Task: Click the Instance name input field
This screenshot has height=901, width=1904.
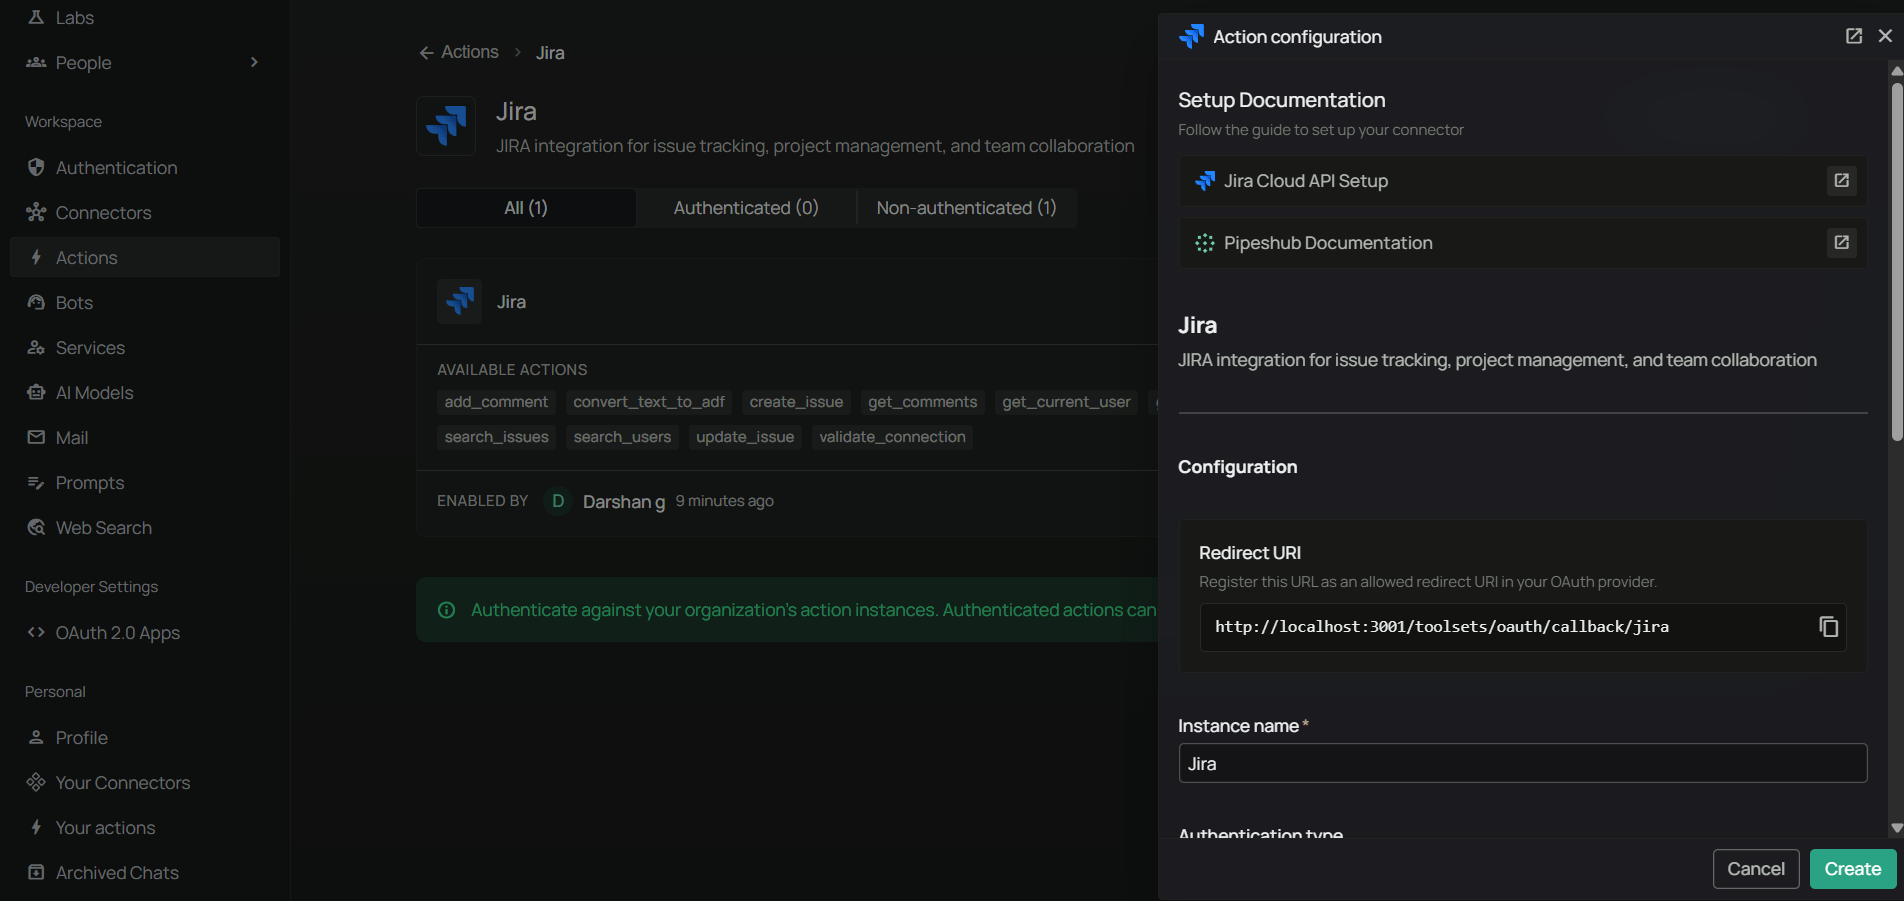Action: point(1522,763)
